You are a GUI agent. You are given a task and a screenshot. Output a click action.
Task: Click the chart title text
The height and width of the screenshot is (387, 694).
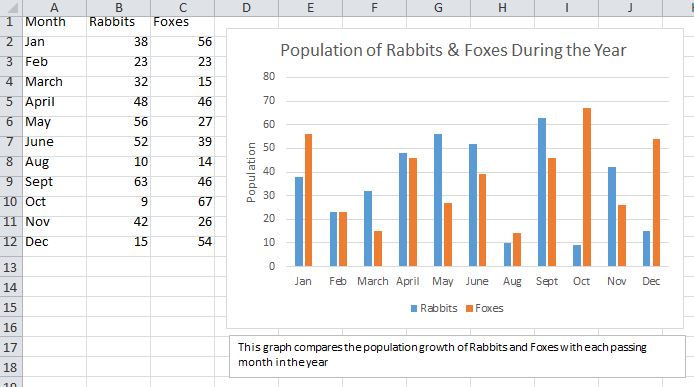(x=453, y=50)
